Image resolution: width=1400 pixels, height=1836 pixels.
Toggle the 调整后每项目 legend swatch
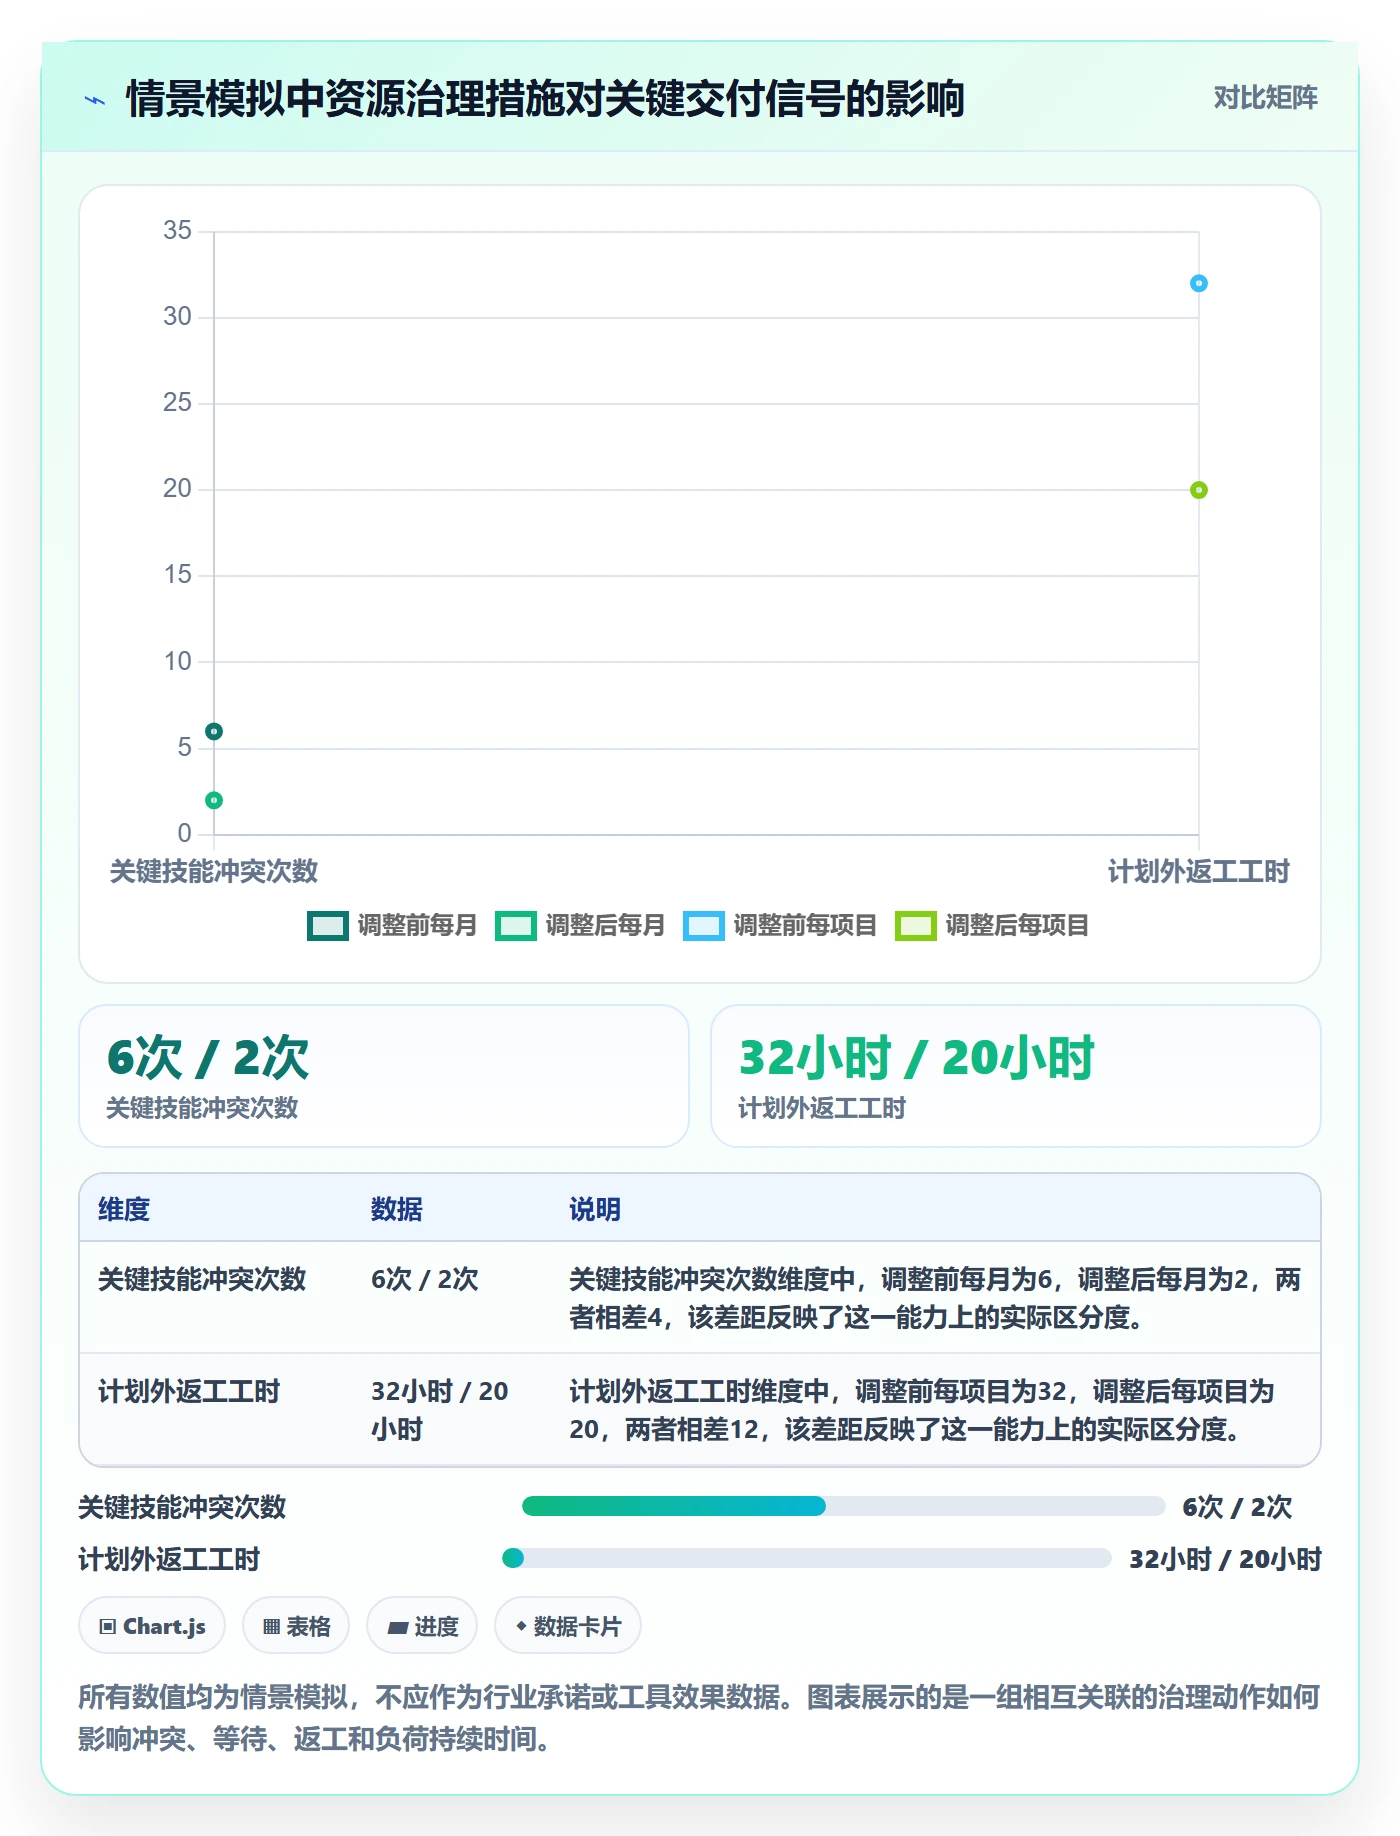[x=915, y=926]
